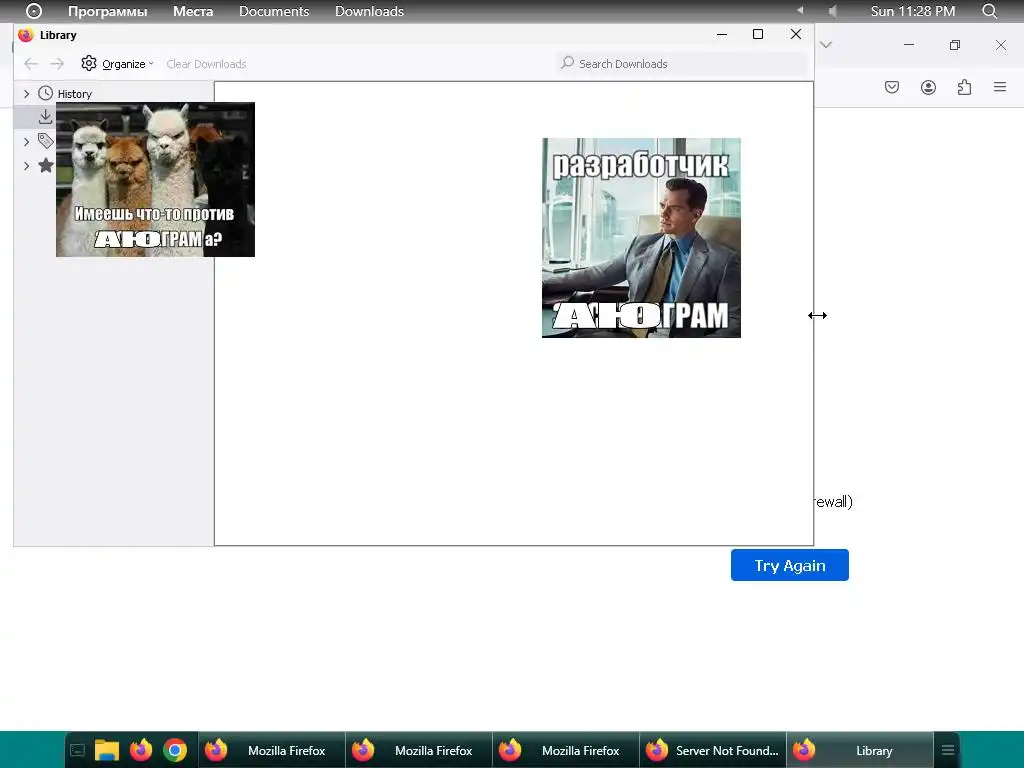Open the file manager taskbar icon
Screen dimensions: 1024x768
[106, 750]
